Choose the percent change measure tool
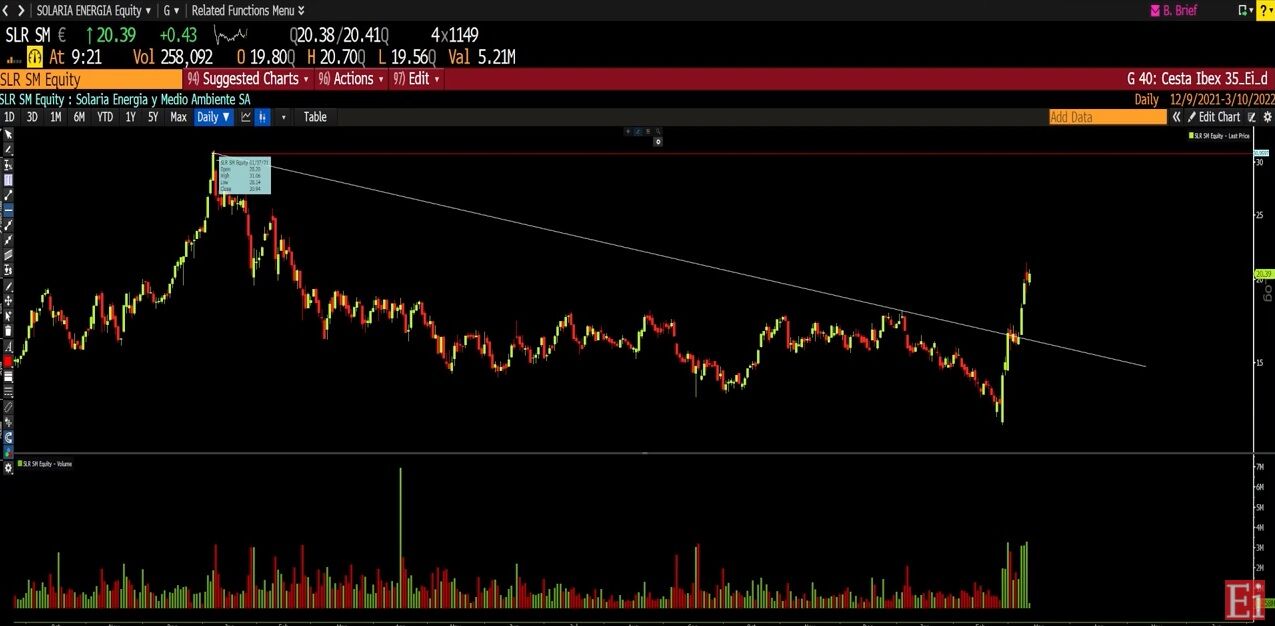The height and width of the screenshot is (626, 1275). (x=8, y=164)
